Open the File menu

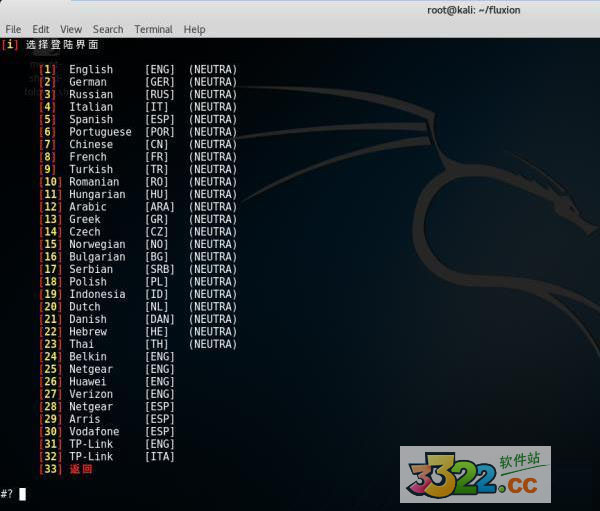click(x=13, y=29)
